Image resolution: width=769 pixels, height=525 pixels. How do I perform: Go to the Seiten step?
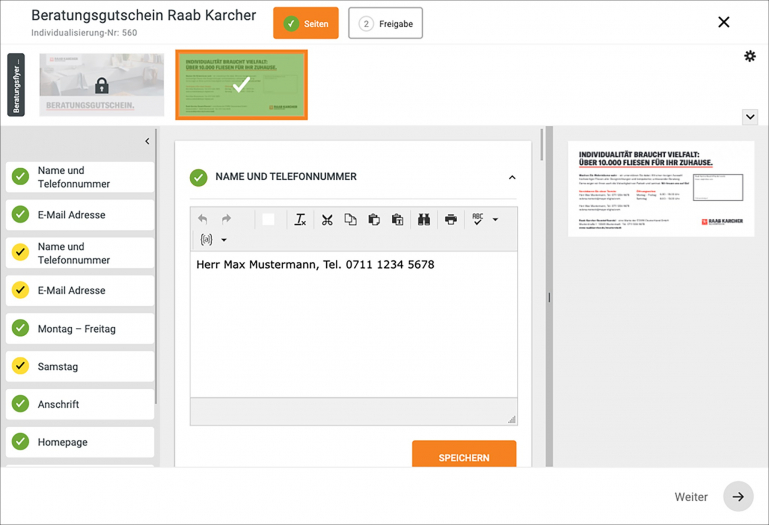(306, 23)
